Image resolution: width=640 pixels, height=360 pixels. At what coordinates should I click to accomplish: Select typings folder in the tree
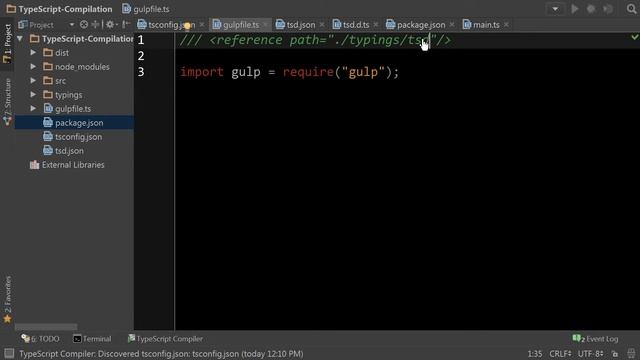click(x=69, y=95)
